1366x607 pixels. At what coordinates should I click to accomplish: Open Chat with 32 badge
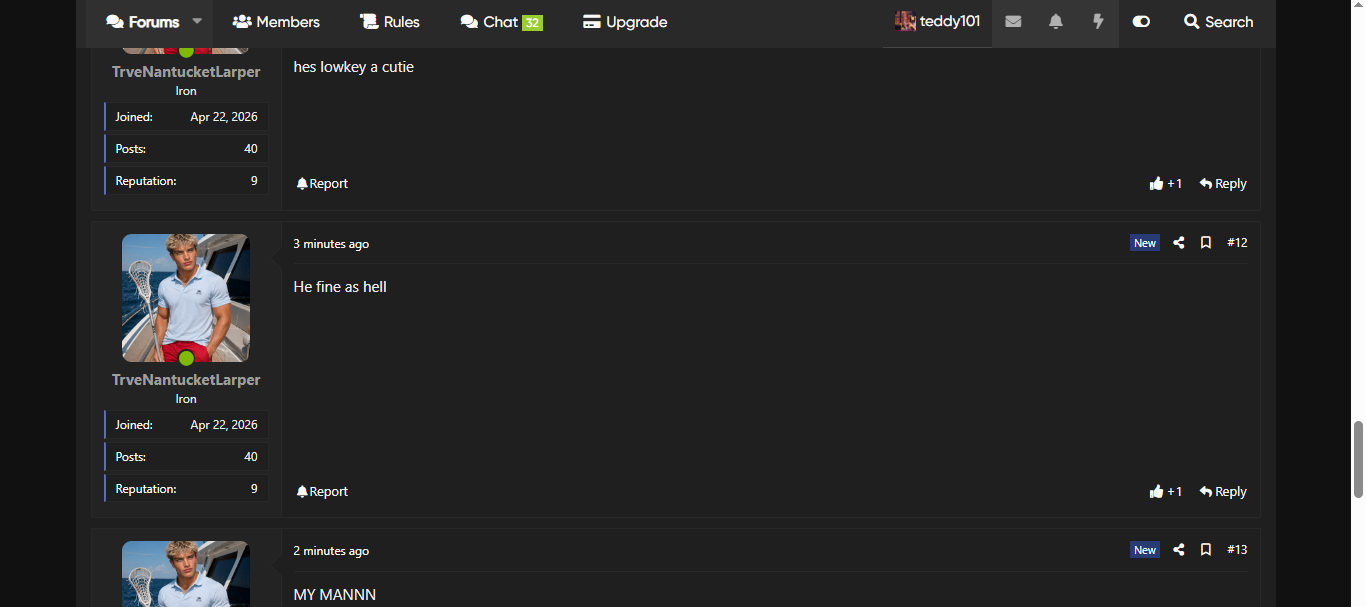point(501,22)
